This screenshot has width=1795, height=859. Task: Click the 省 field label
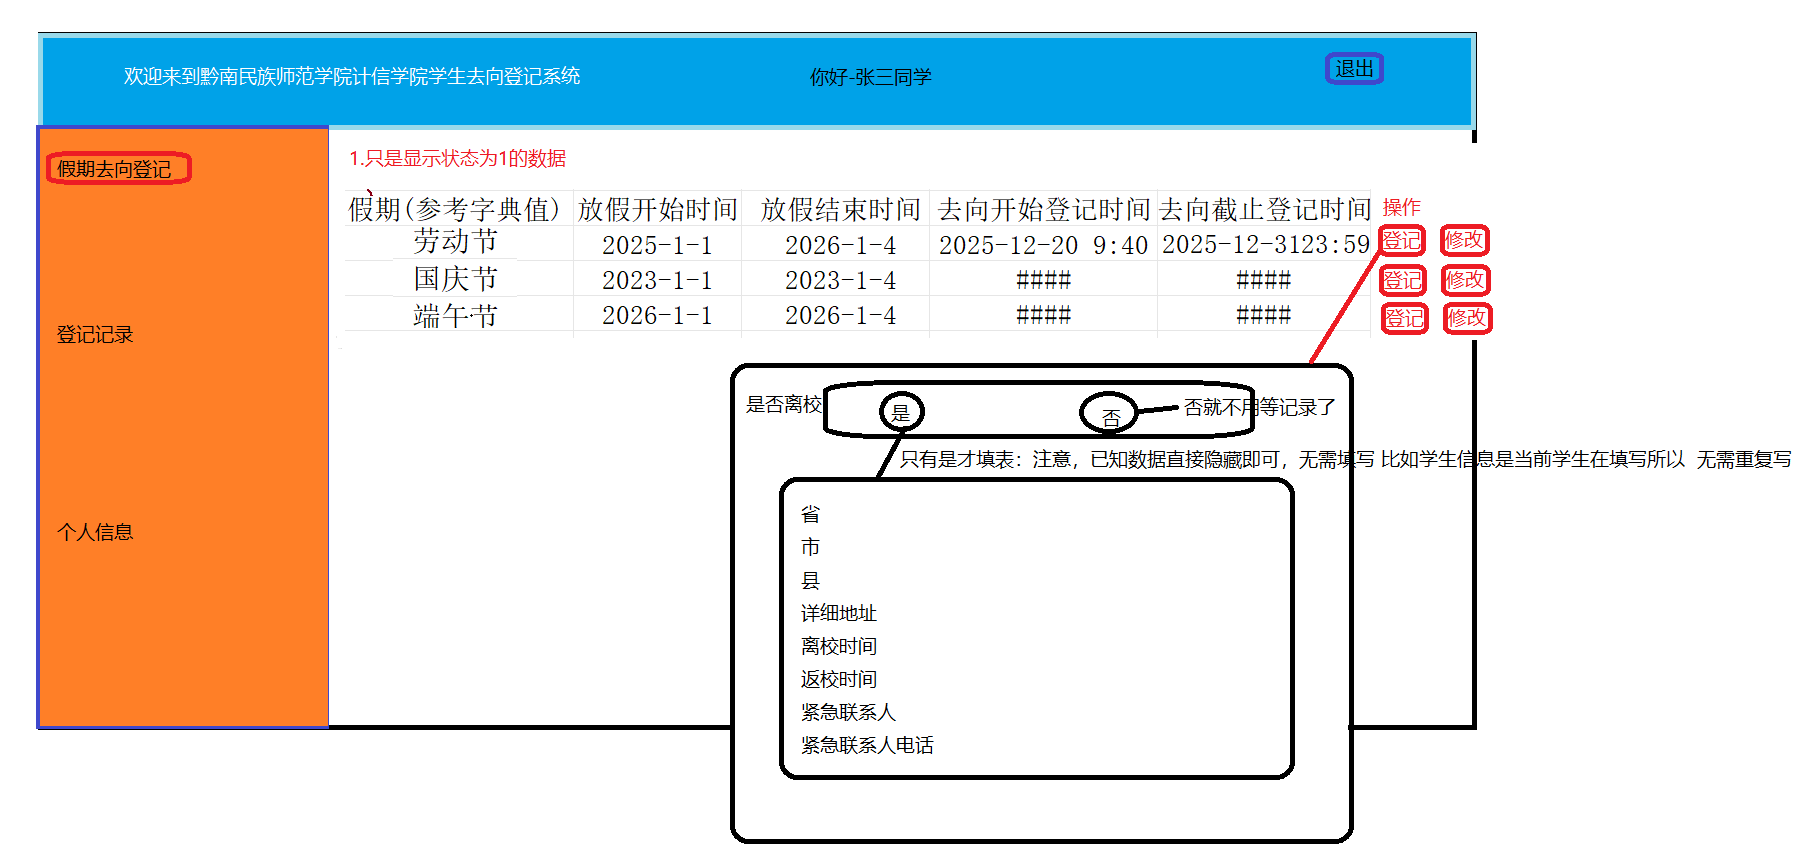coord(810,514)
